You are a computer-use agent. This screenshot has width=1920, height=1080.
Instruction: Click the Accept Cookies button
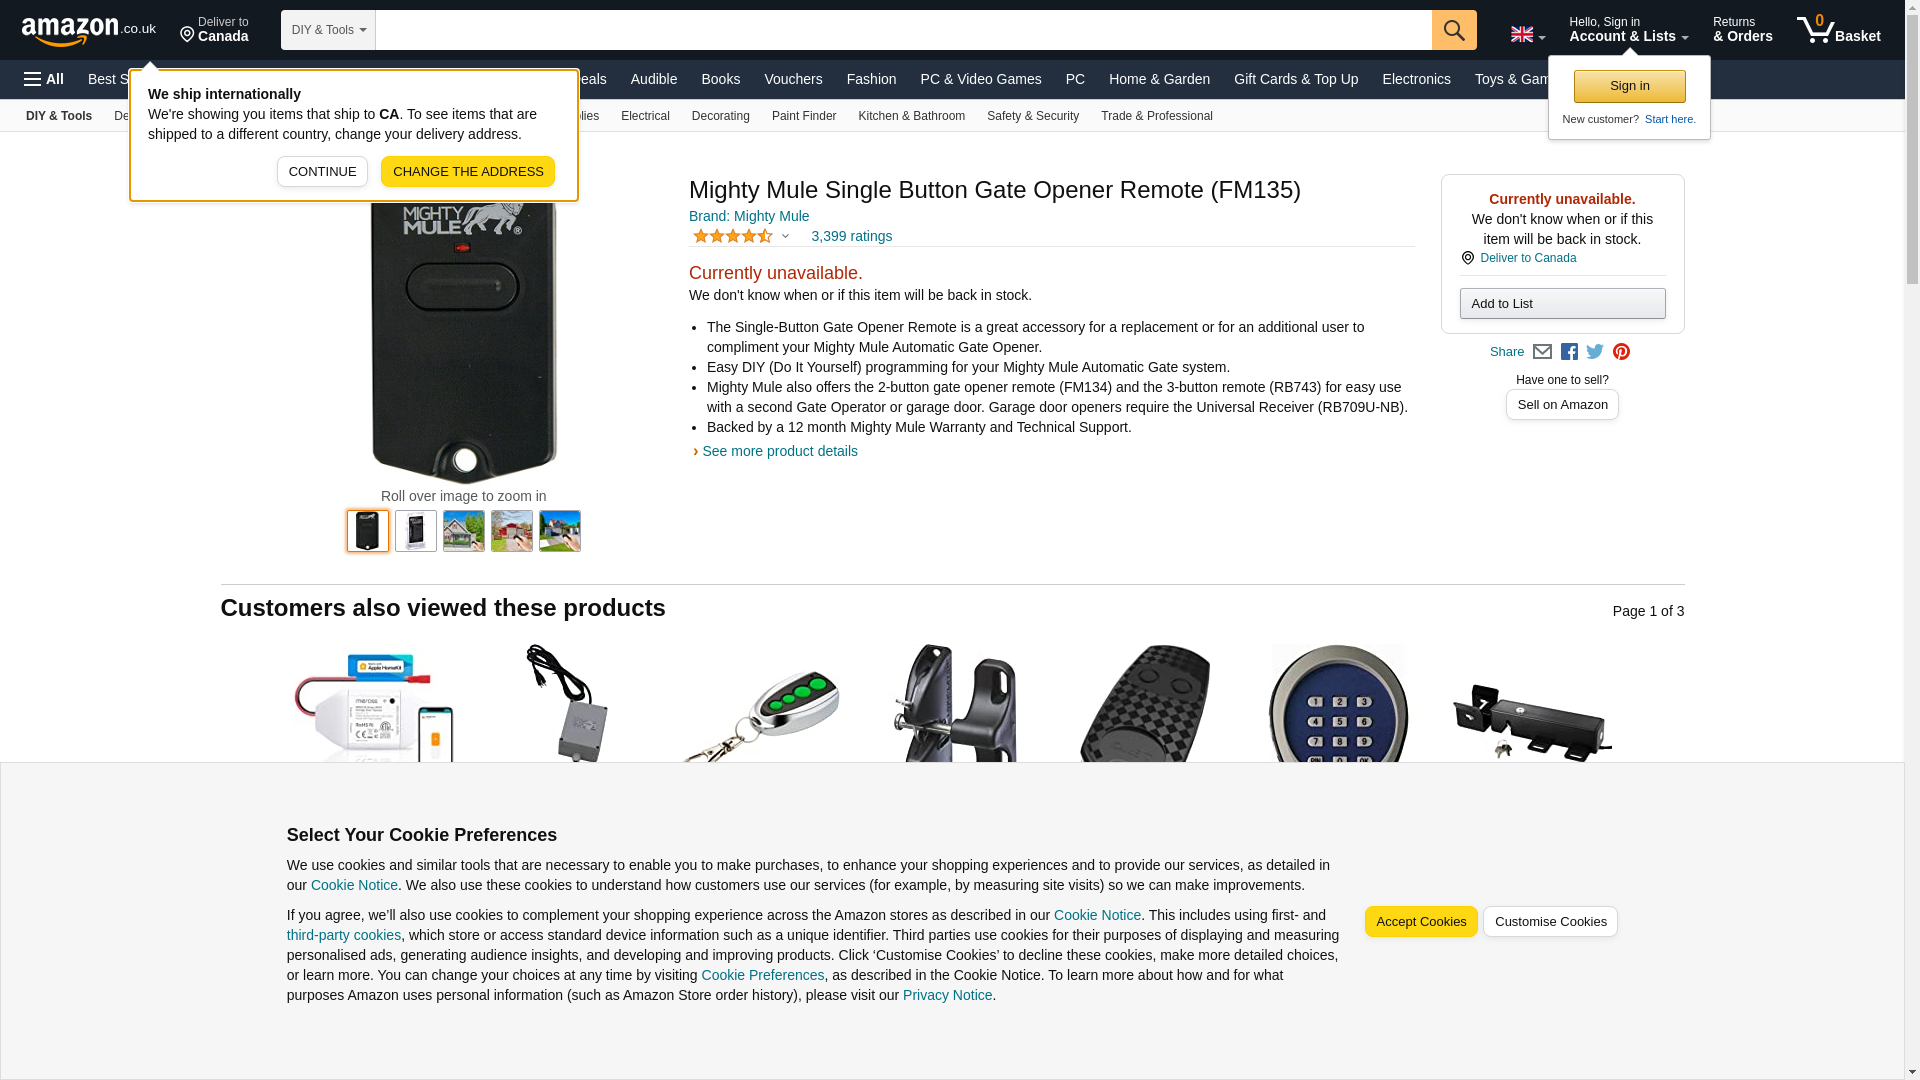pyautogui.click(x=1420, y=922)
